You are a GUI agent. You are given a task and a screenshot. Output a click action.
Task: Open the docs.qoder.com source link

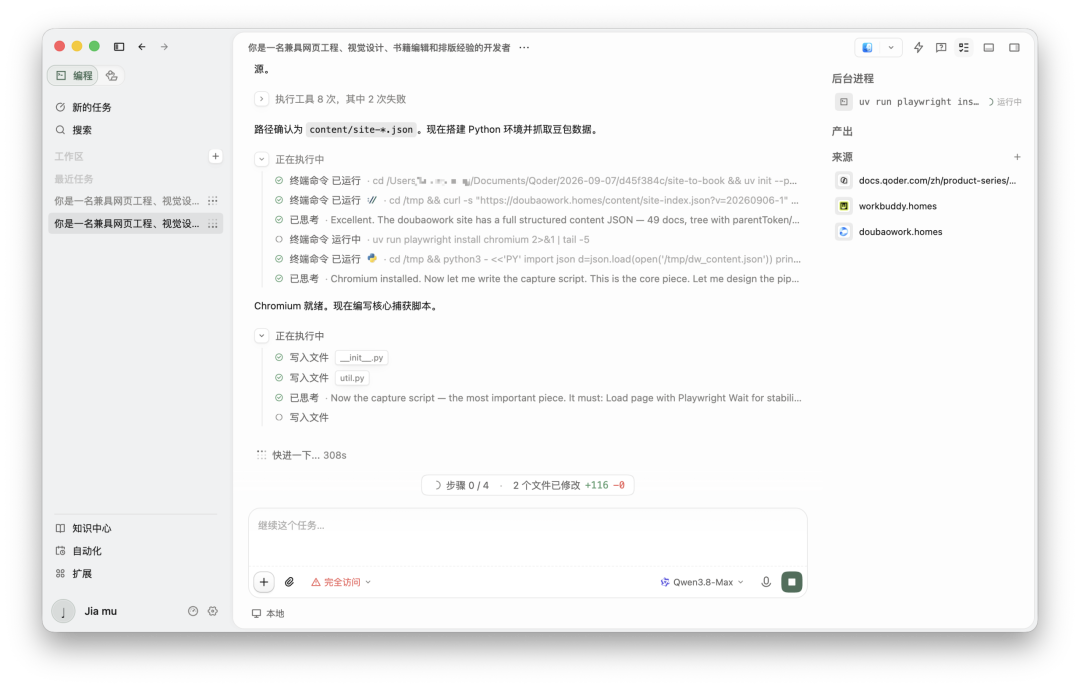coord(928,180)
